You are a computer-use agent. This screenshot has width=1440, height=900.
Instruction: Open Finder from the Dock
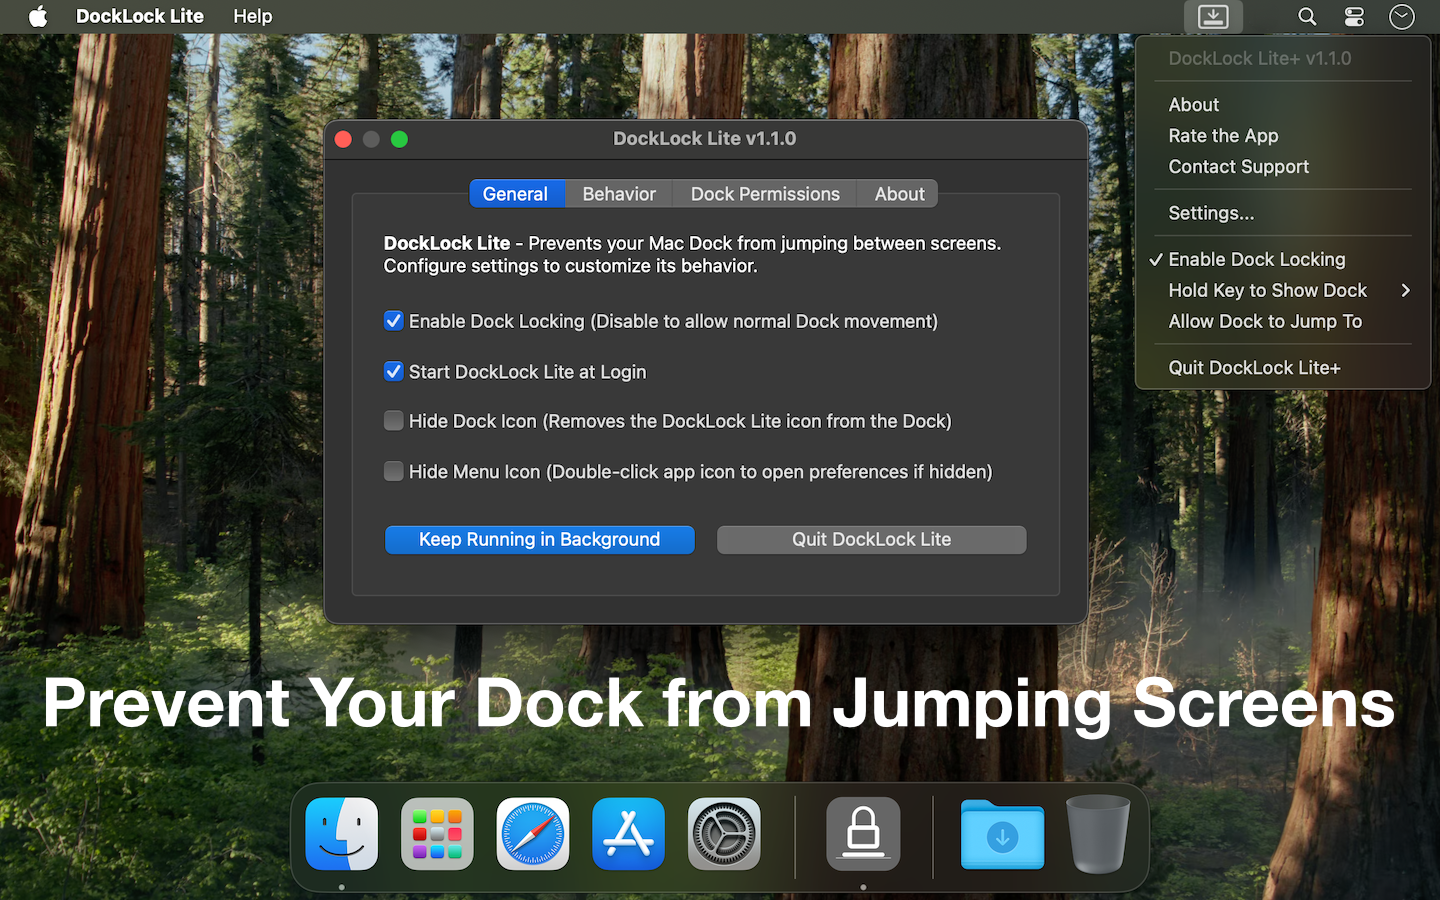tap(342, 834)
